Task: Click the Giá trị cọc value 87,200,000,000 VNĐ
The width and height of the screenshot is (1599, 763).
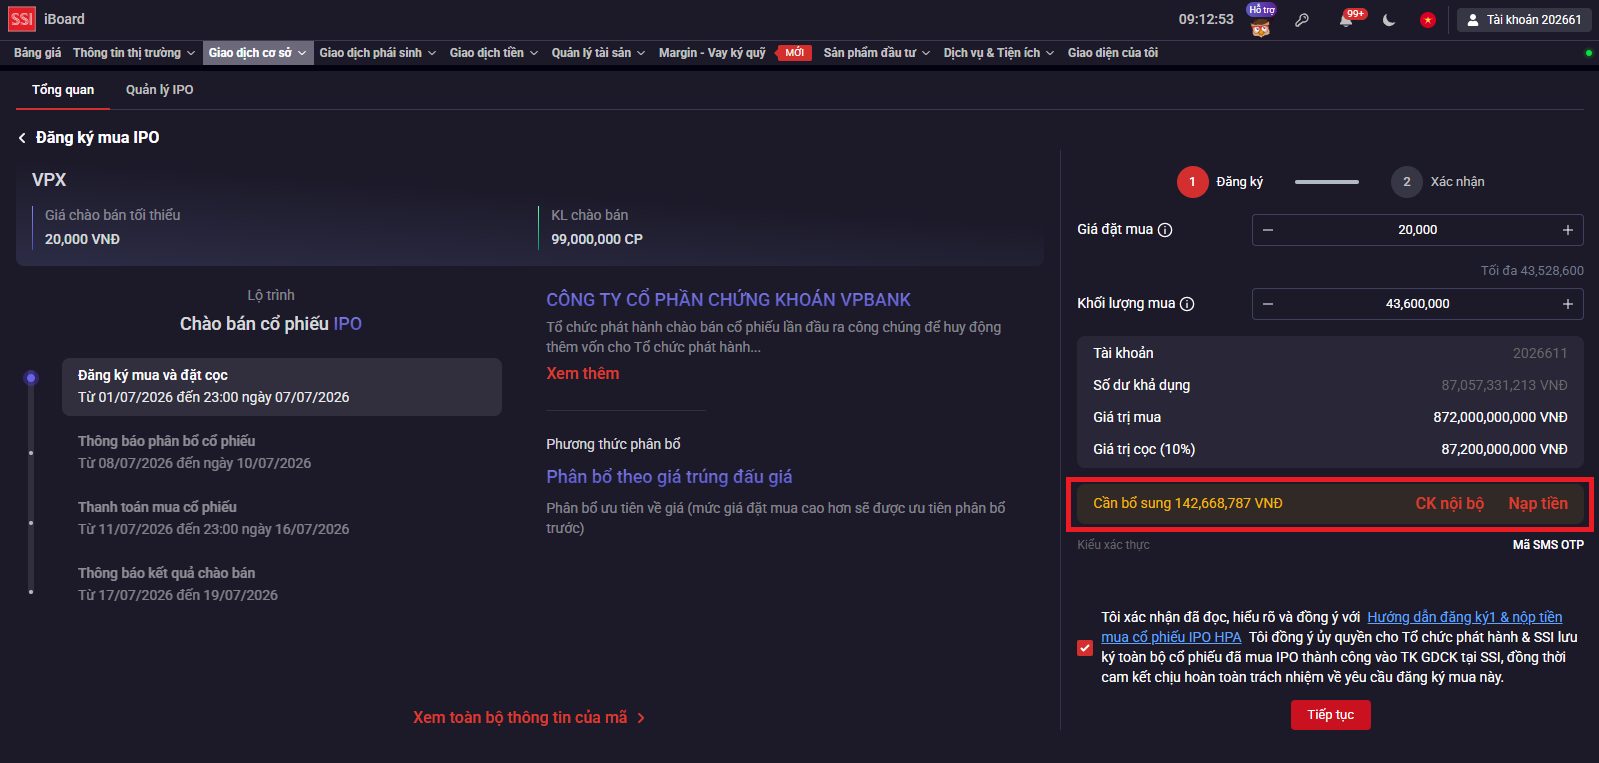Action: 1504,449
